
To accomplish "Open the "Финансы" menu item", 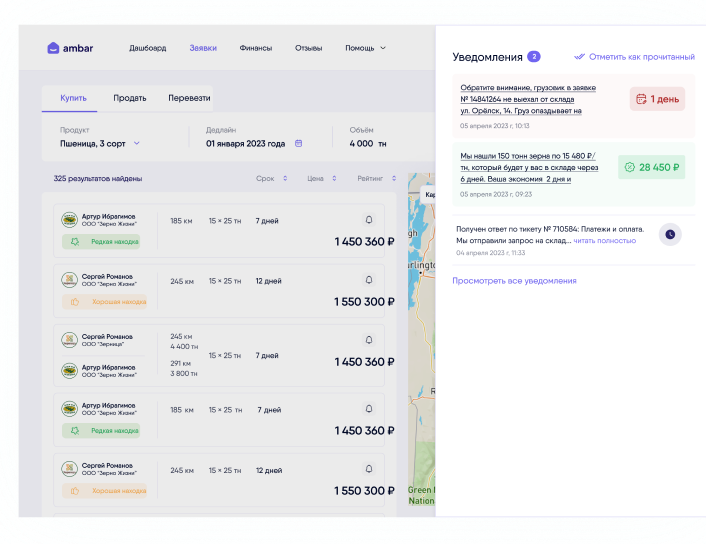I will [255, 48].
